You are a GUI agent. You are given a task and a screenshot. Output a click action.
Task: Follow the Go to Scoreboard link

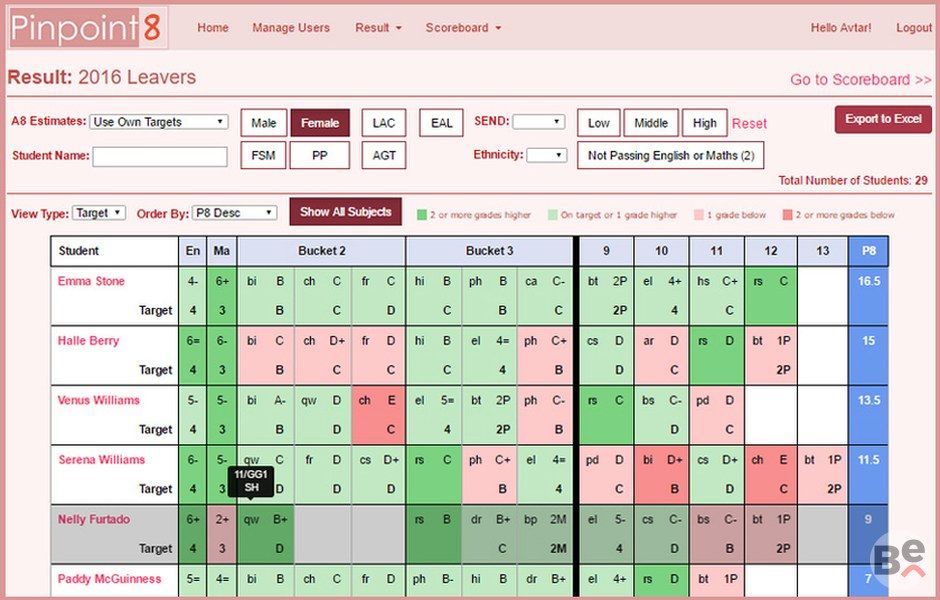pyautogui.click(x=860, y=80)
